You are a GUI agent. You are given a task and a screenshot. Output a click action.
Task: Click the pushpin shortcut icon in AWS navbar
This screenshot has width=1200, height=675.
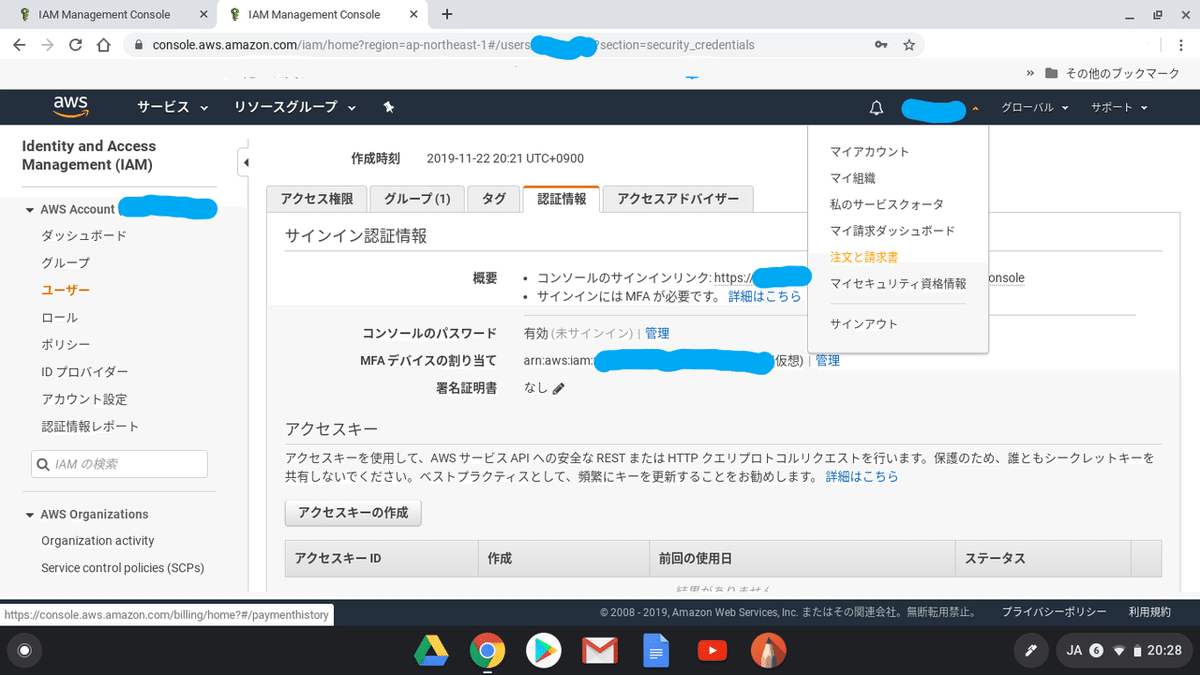[389, 107]
